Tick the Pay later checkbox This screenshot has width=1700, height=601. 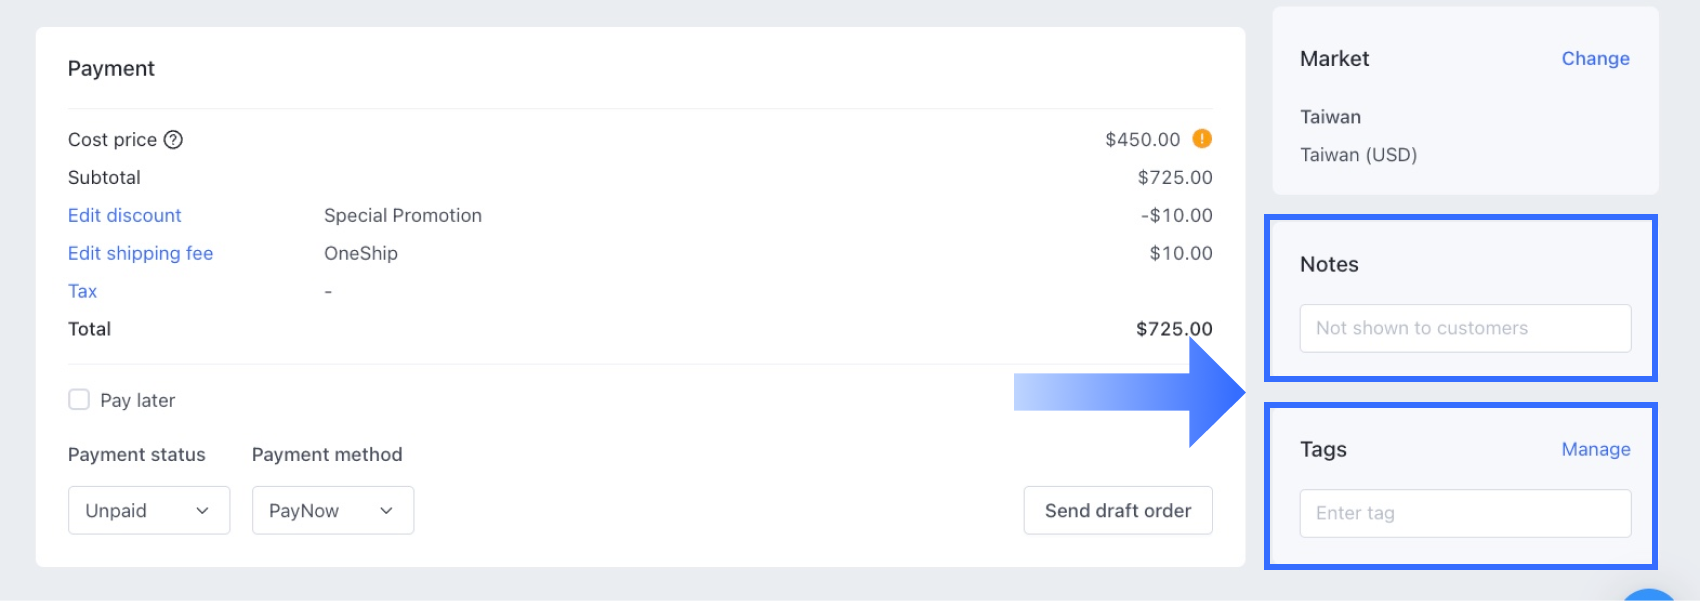pos(79,400)
